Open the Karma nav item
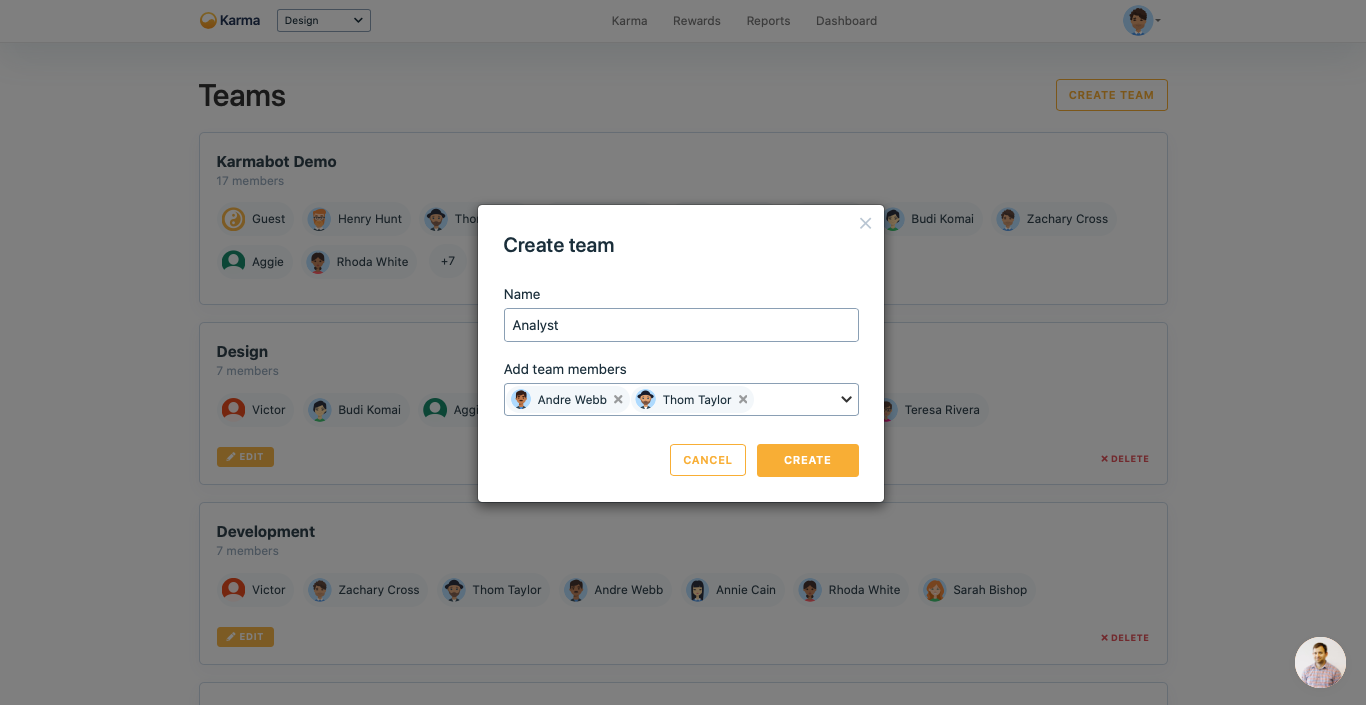Screen dimensions: 1366x705 tap(629, 21)
